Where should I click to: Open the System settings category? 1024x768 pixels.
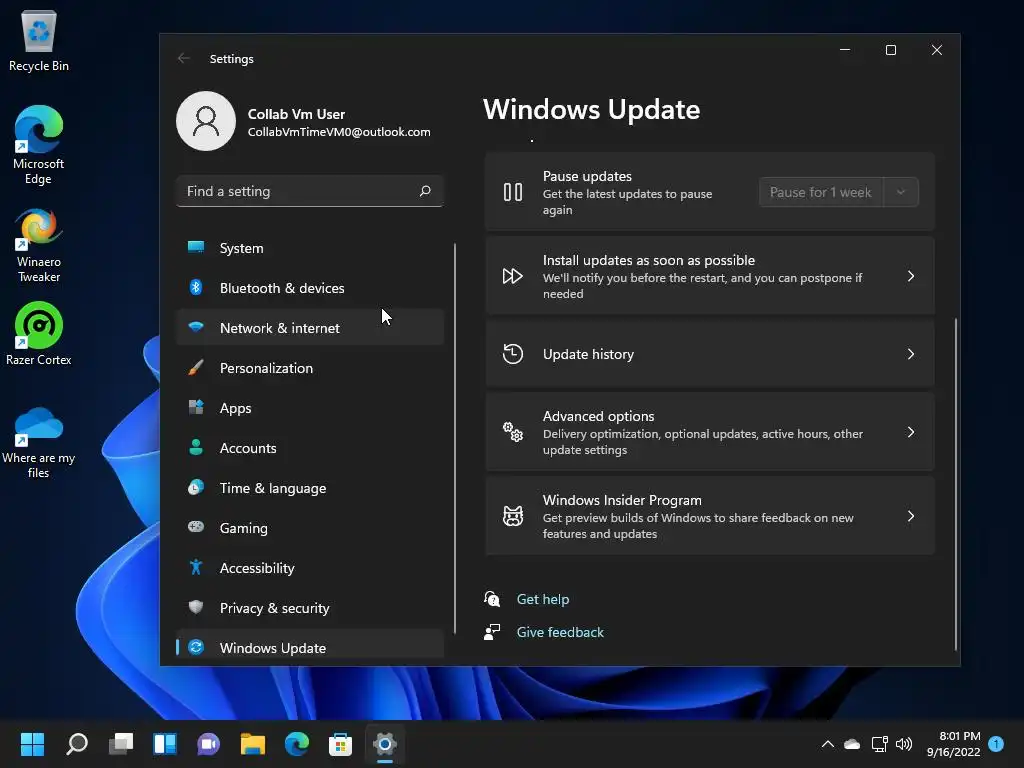click(310, 248)
